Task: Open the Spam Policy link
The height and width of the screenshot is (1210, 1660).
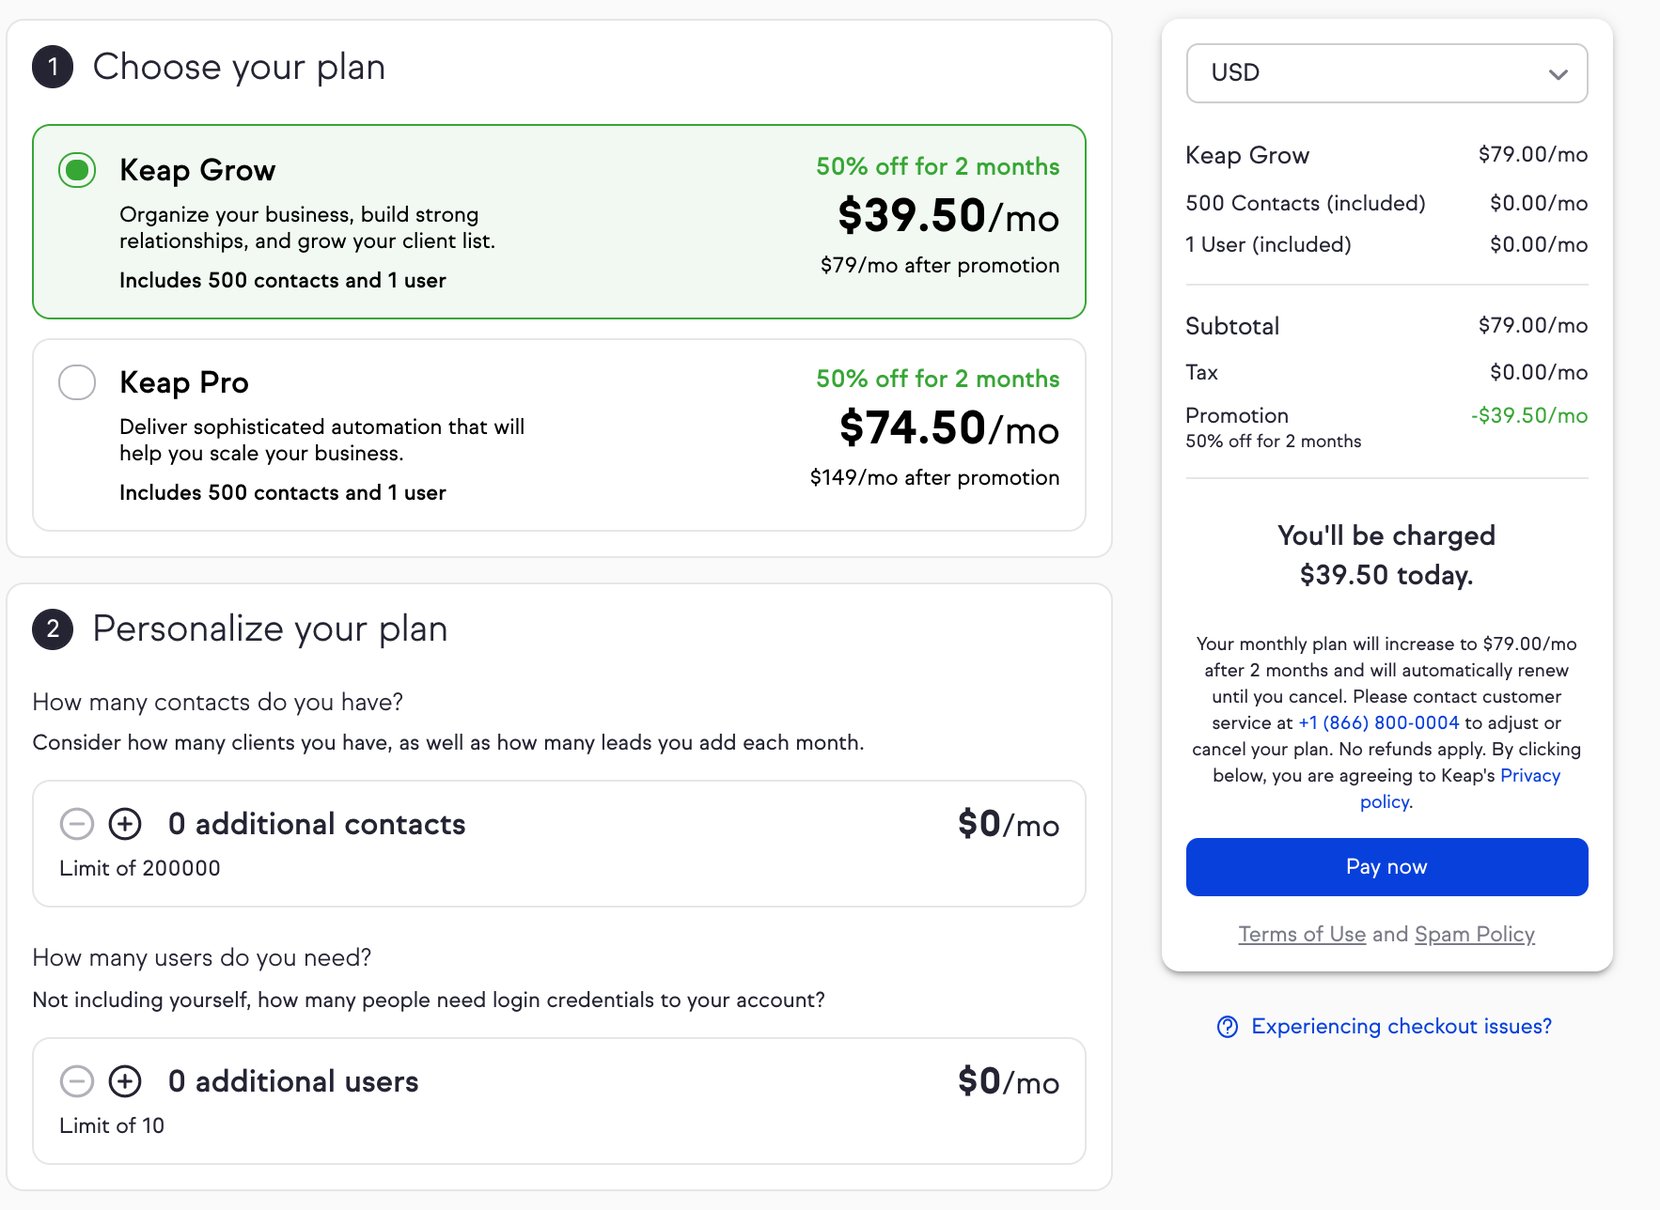Action: 1475,933
